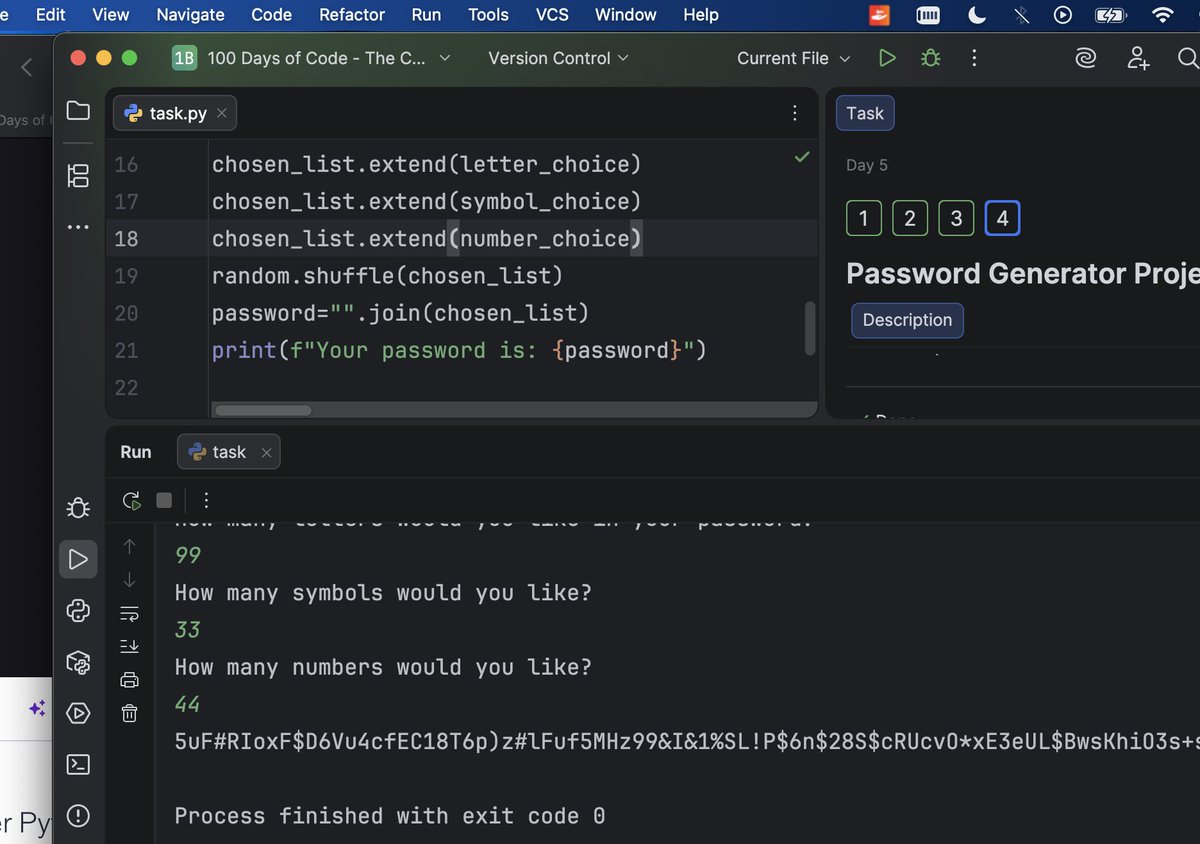Viewport: 1200px width, 844px height.
Task: Click the Bluetooth icon in the menu bar
Action: pyautogui.click(x=1021, y=15)
